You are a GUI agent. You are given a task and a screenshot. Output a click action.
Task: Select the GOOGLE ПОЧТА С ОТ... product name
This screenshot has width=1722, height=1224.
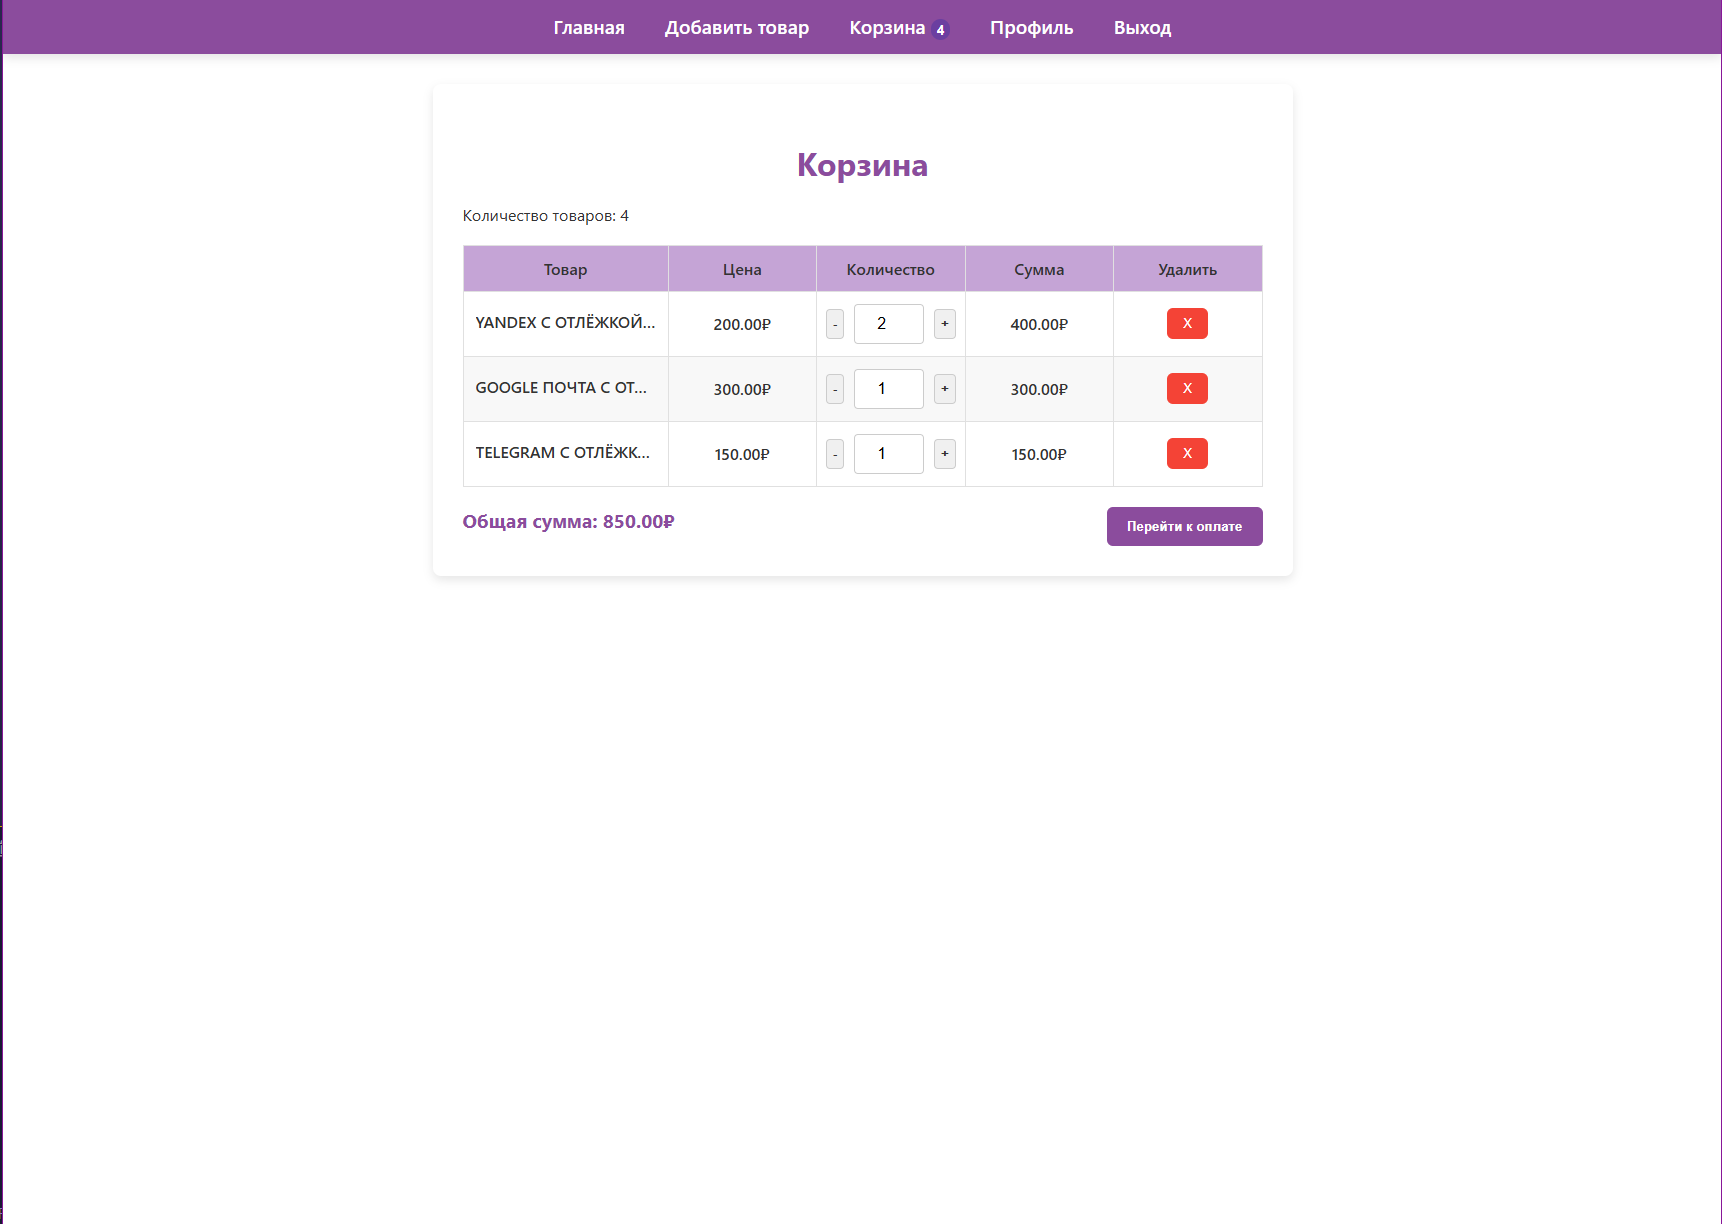tap(561, 388)
